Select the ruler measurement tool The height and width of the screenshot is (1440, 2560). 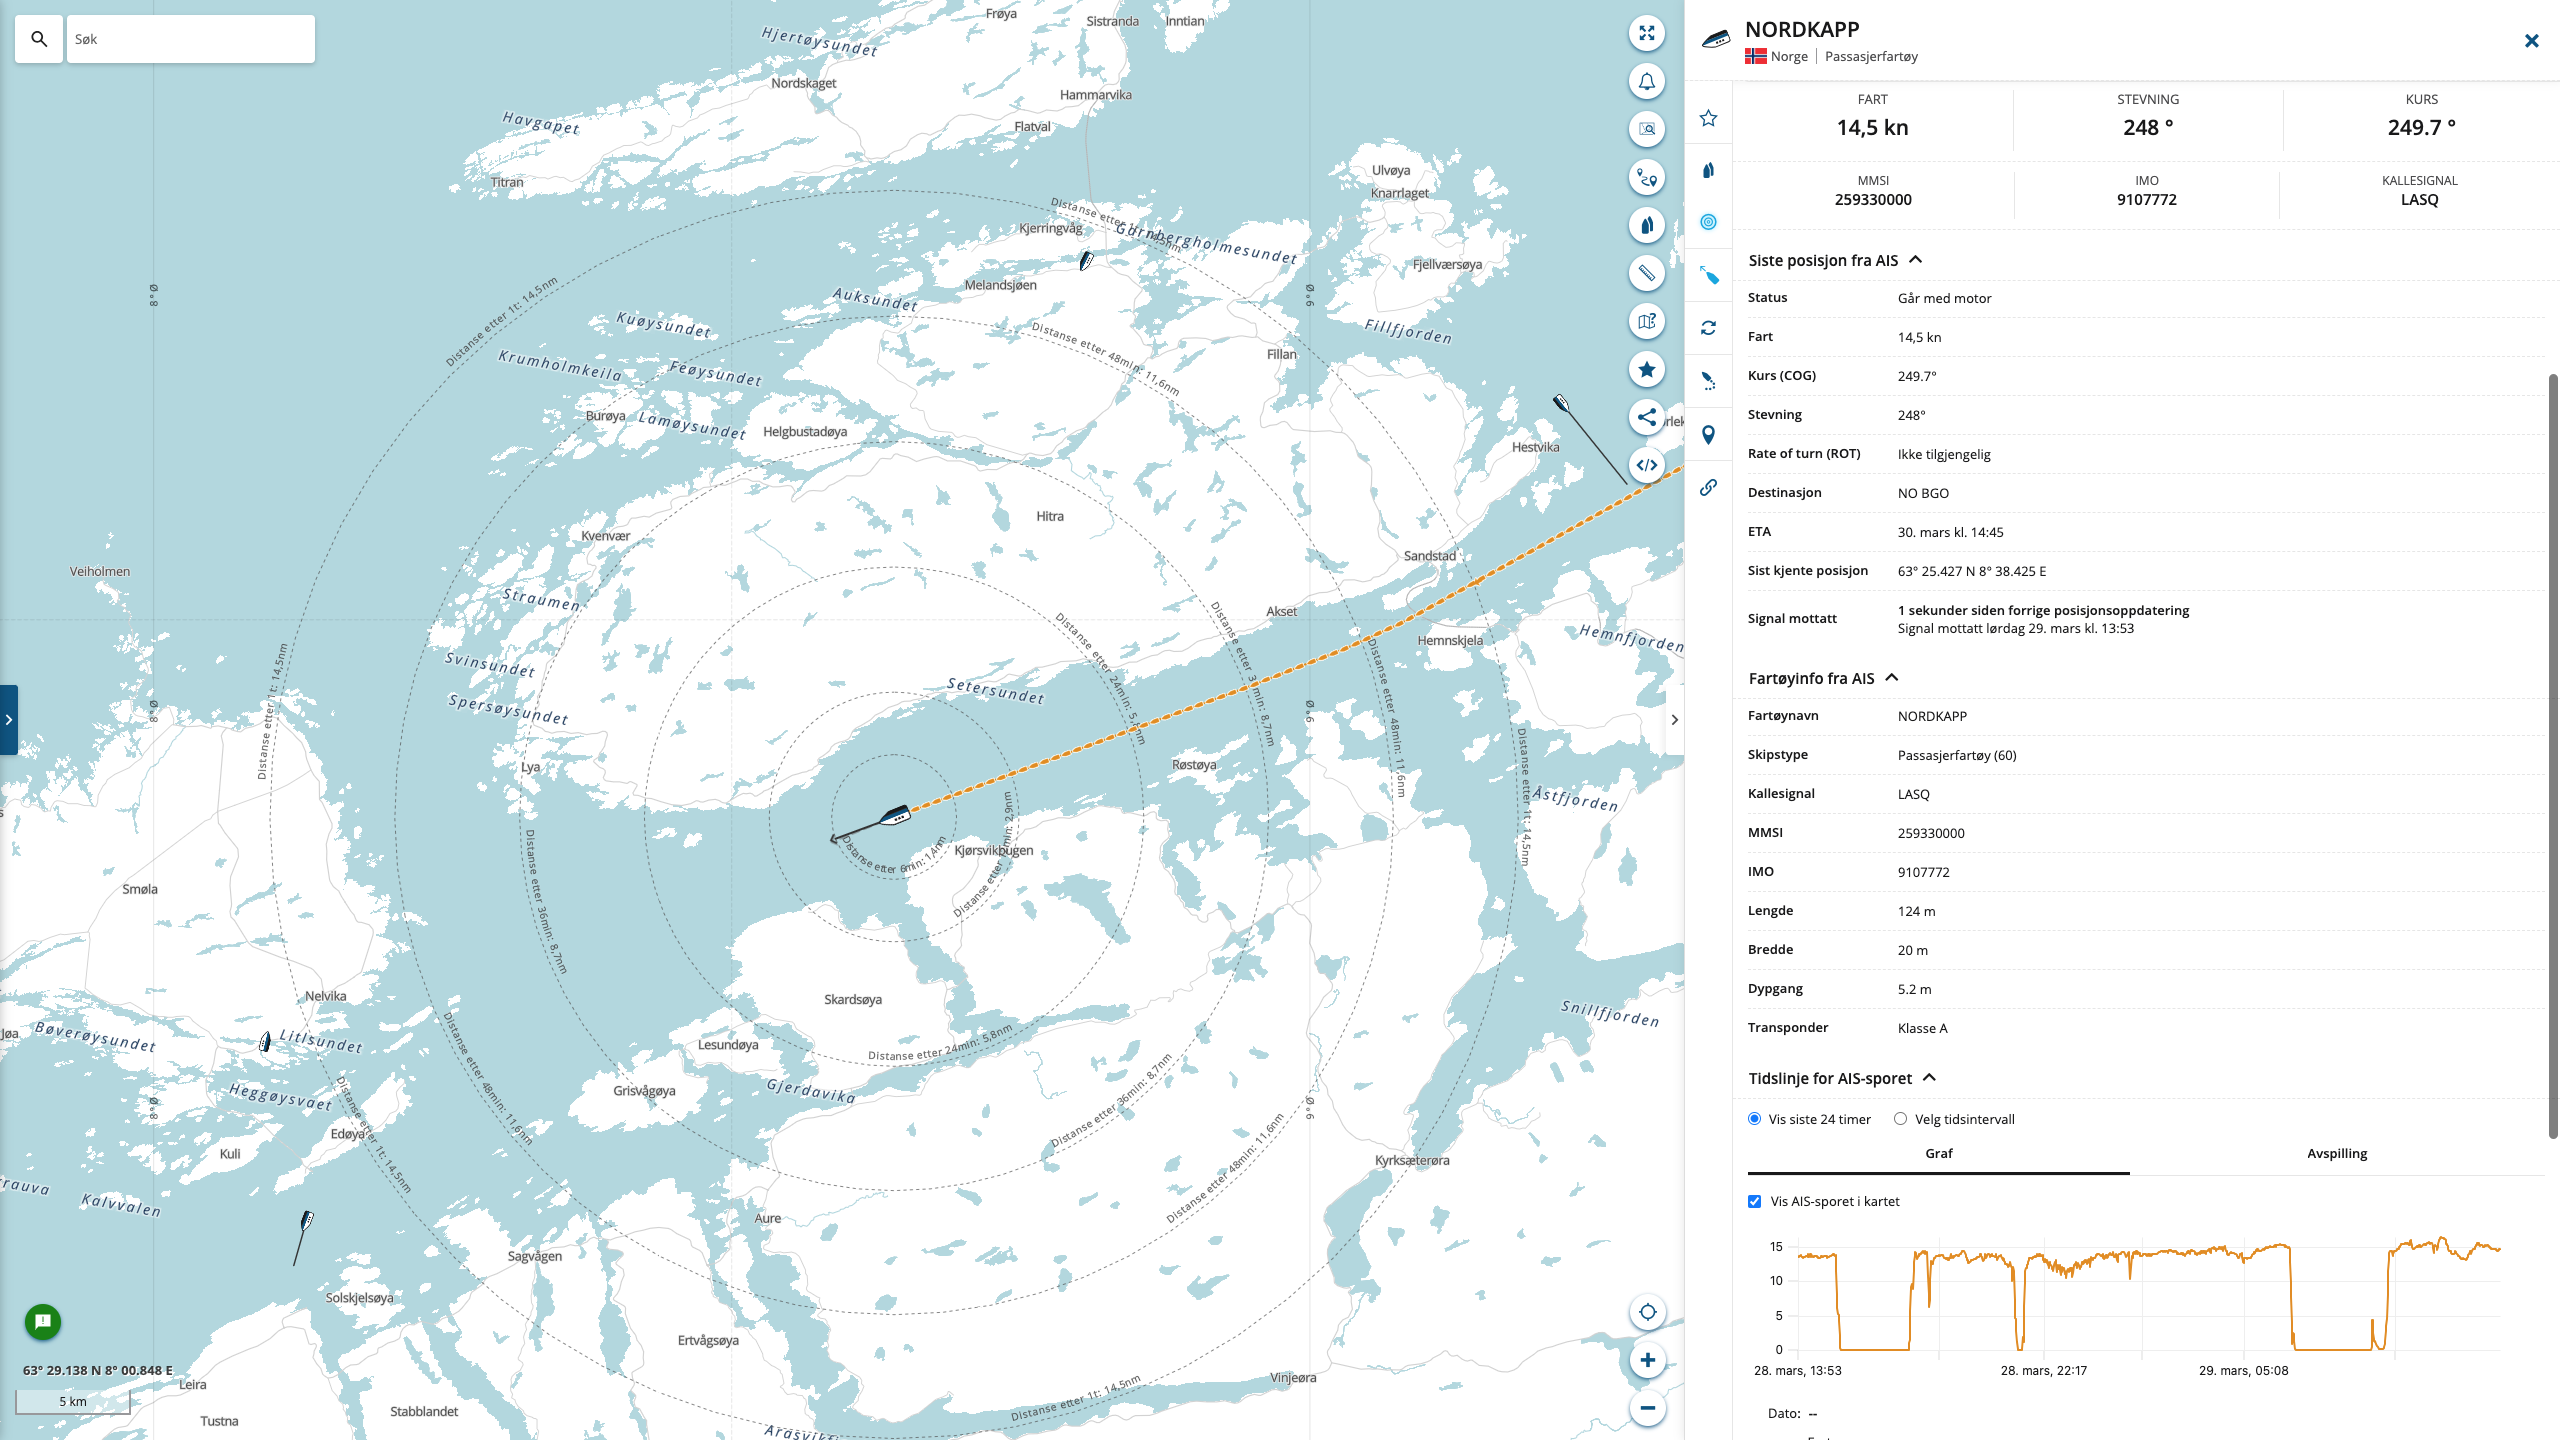(1646, 273)
